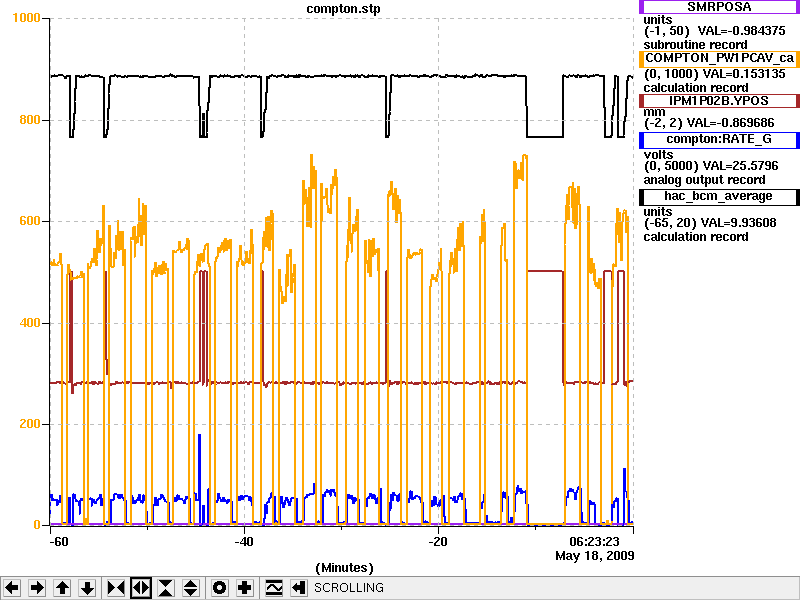The image size is (800, 600).
Task: Click the (Minutes) axis label
Action: pos(344,568)
